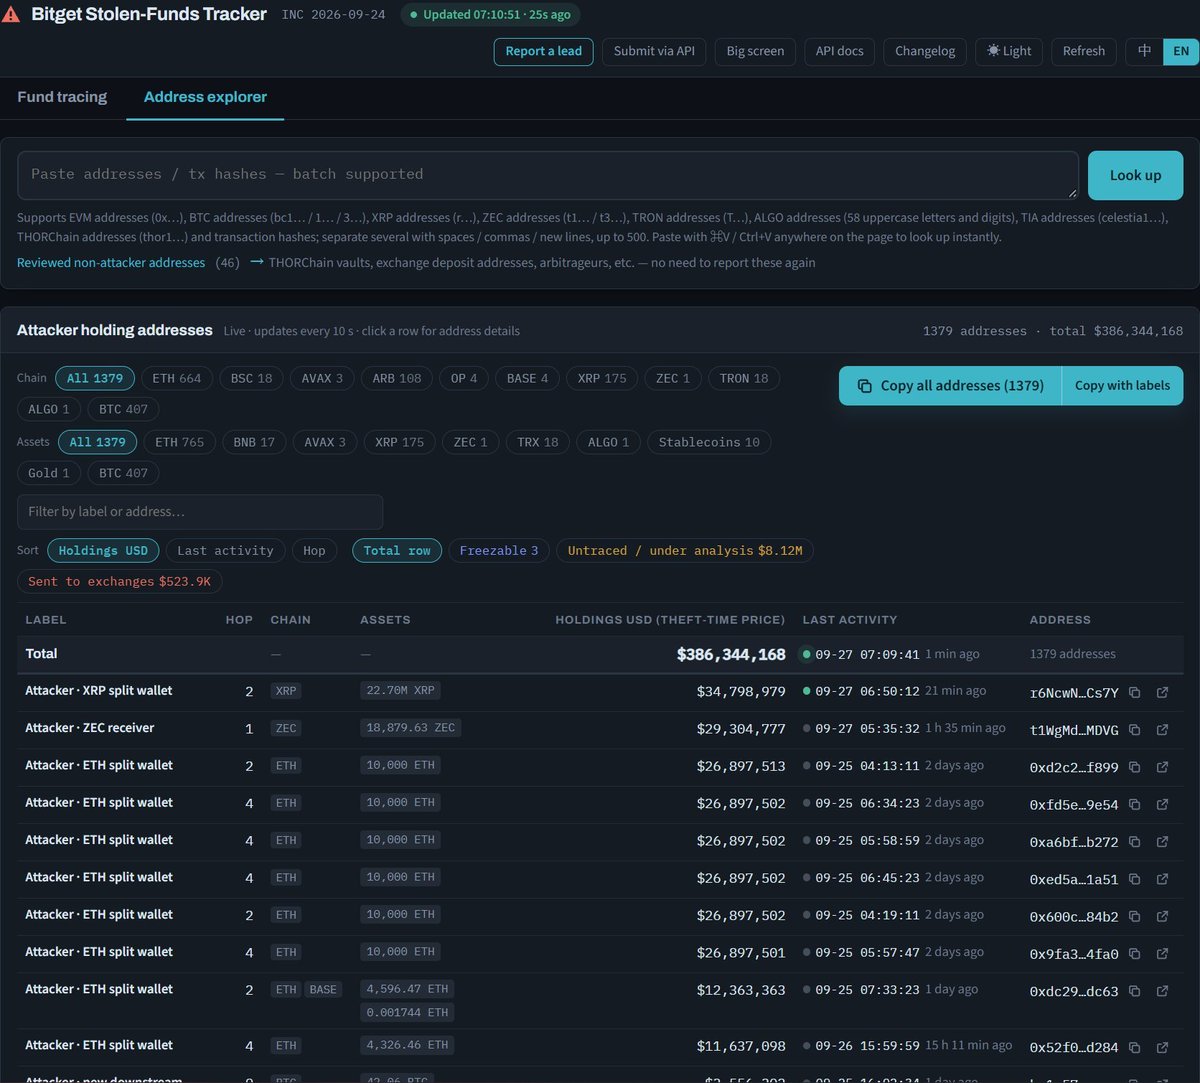Select the All 1379 chain filter

tap(95, 378)
